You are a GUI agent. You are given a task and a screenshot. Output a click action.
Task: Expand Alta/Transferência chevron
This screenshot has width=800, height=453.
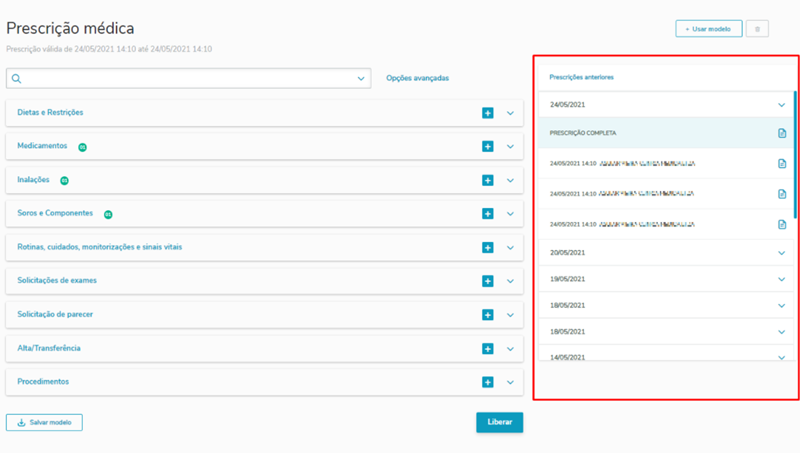tap(510, 349)
